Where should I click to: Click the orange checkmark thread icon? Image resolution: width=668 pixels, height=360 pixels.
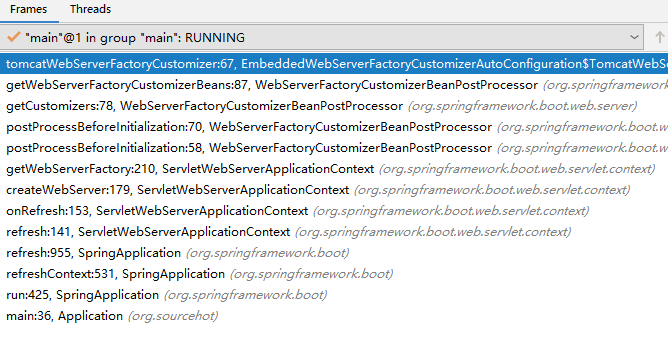click(14, 37)
